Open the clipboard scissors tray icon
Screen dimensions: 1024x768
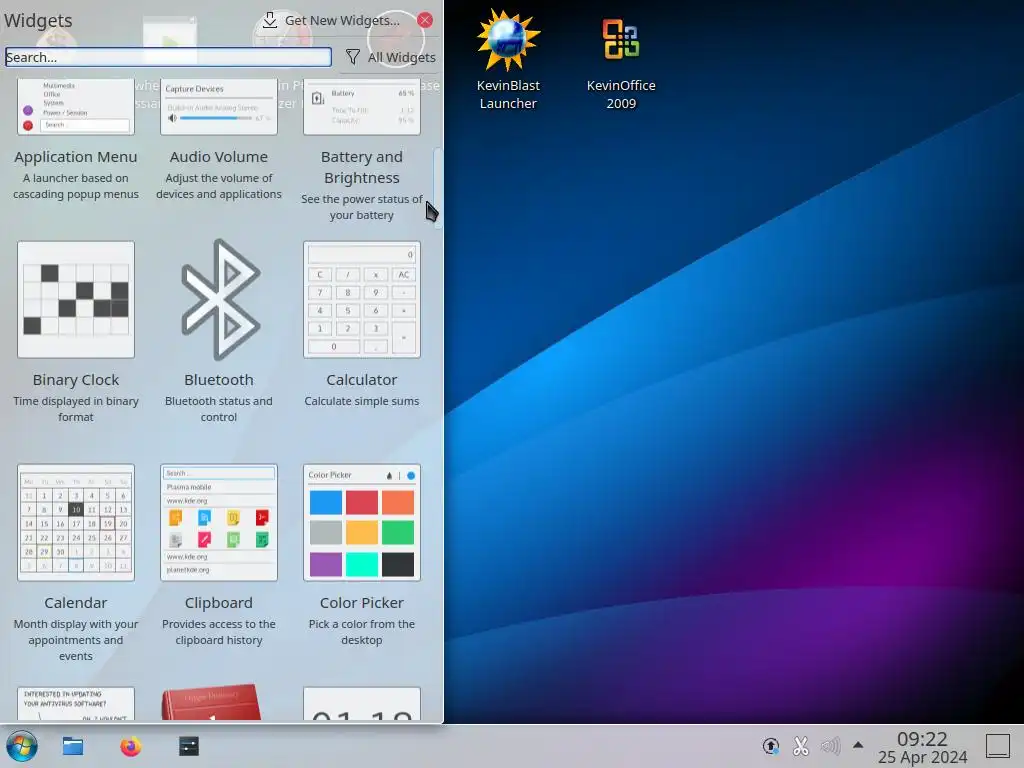click(x=801, y=746)
